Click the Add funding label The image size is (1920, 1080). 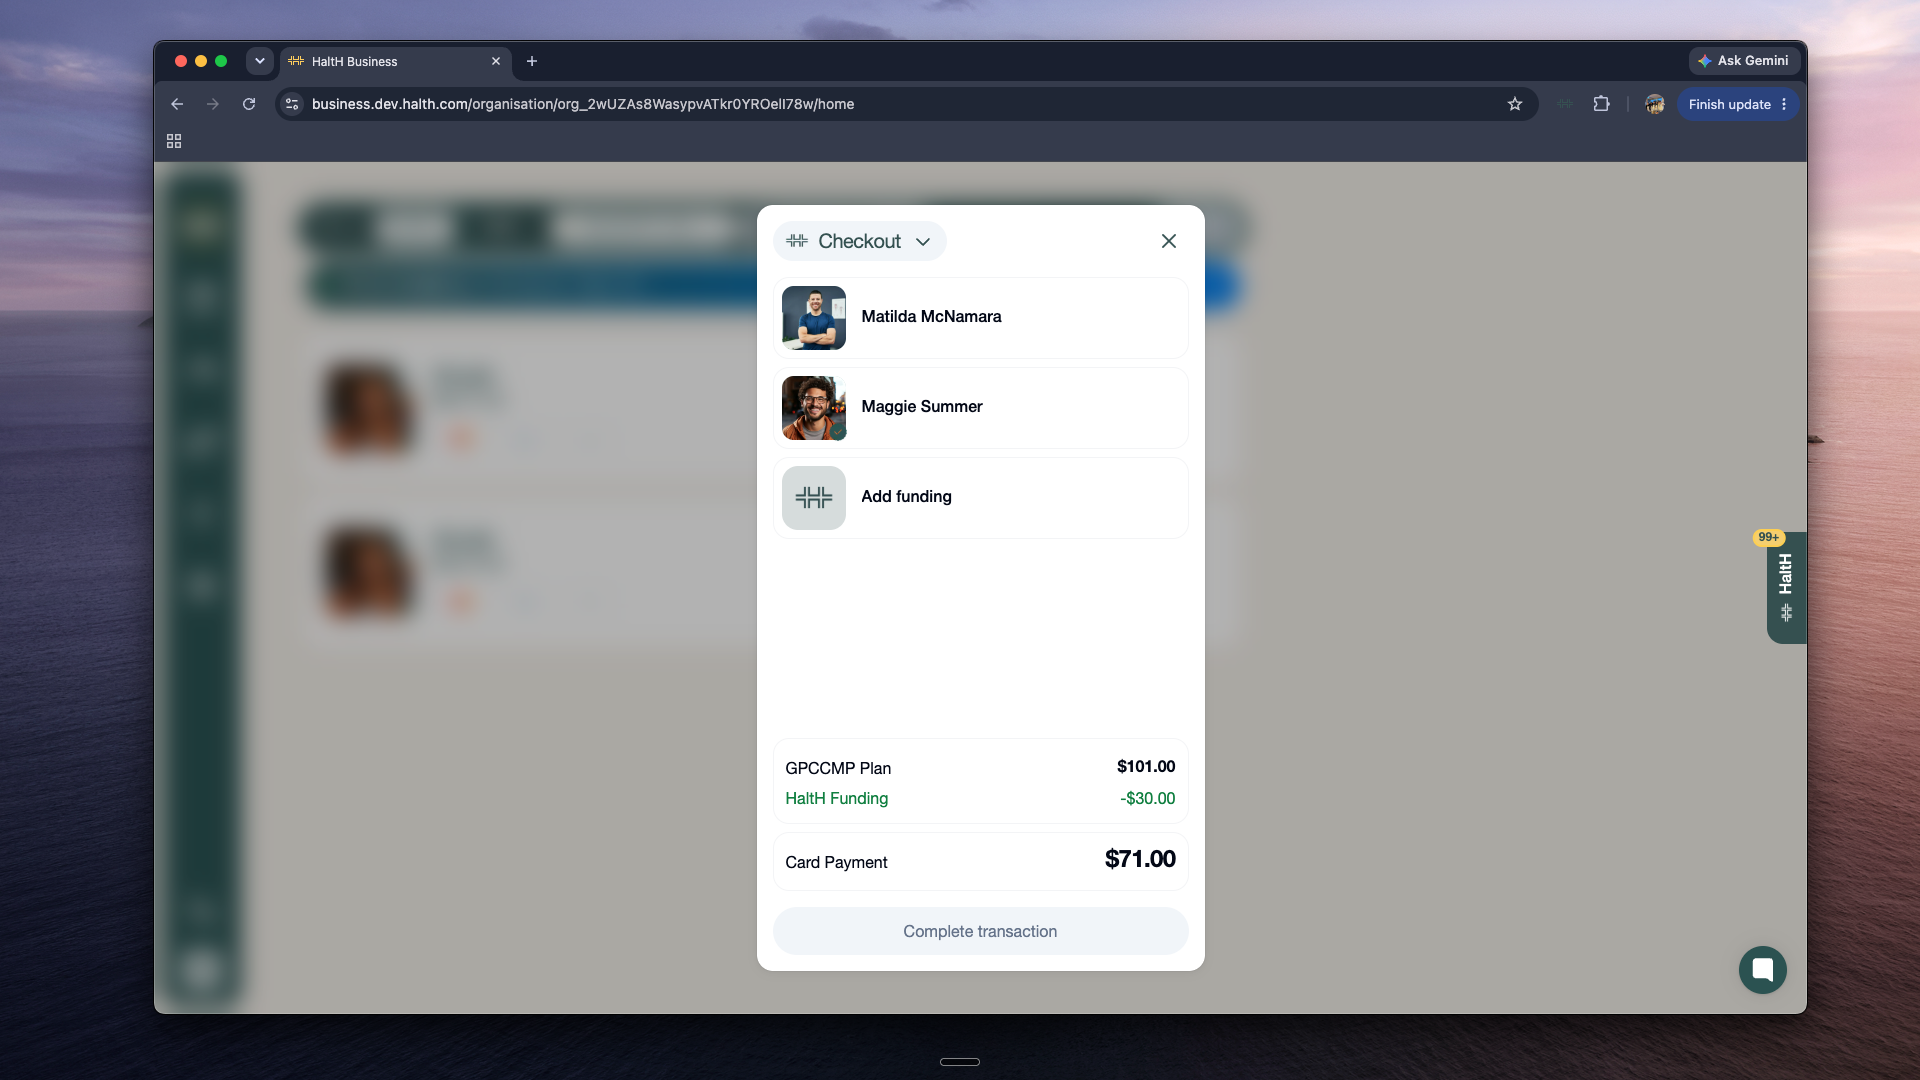(906, 497)
